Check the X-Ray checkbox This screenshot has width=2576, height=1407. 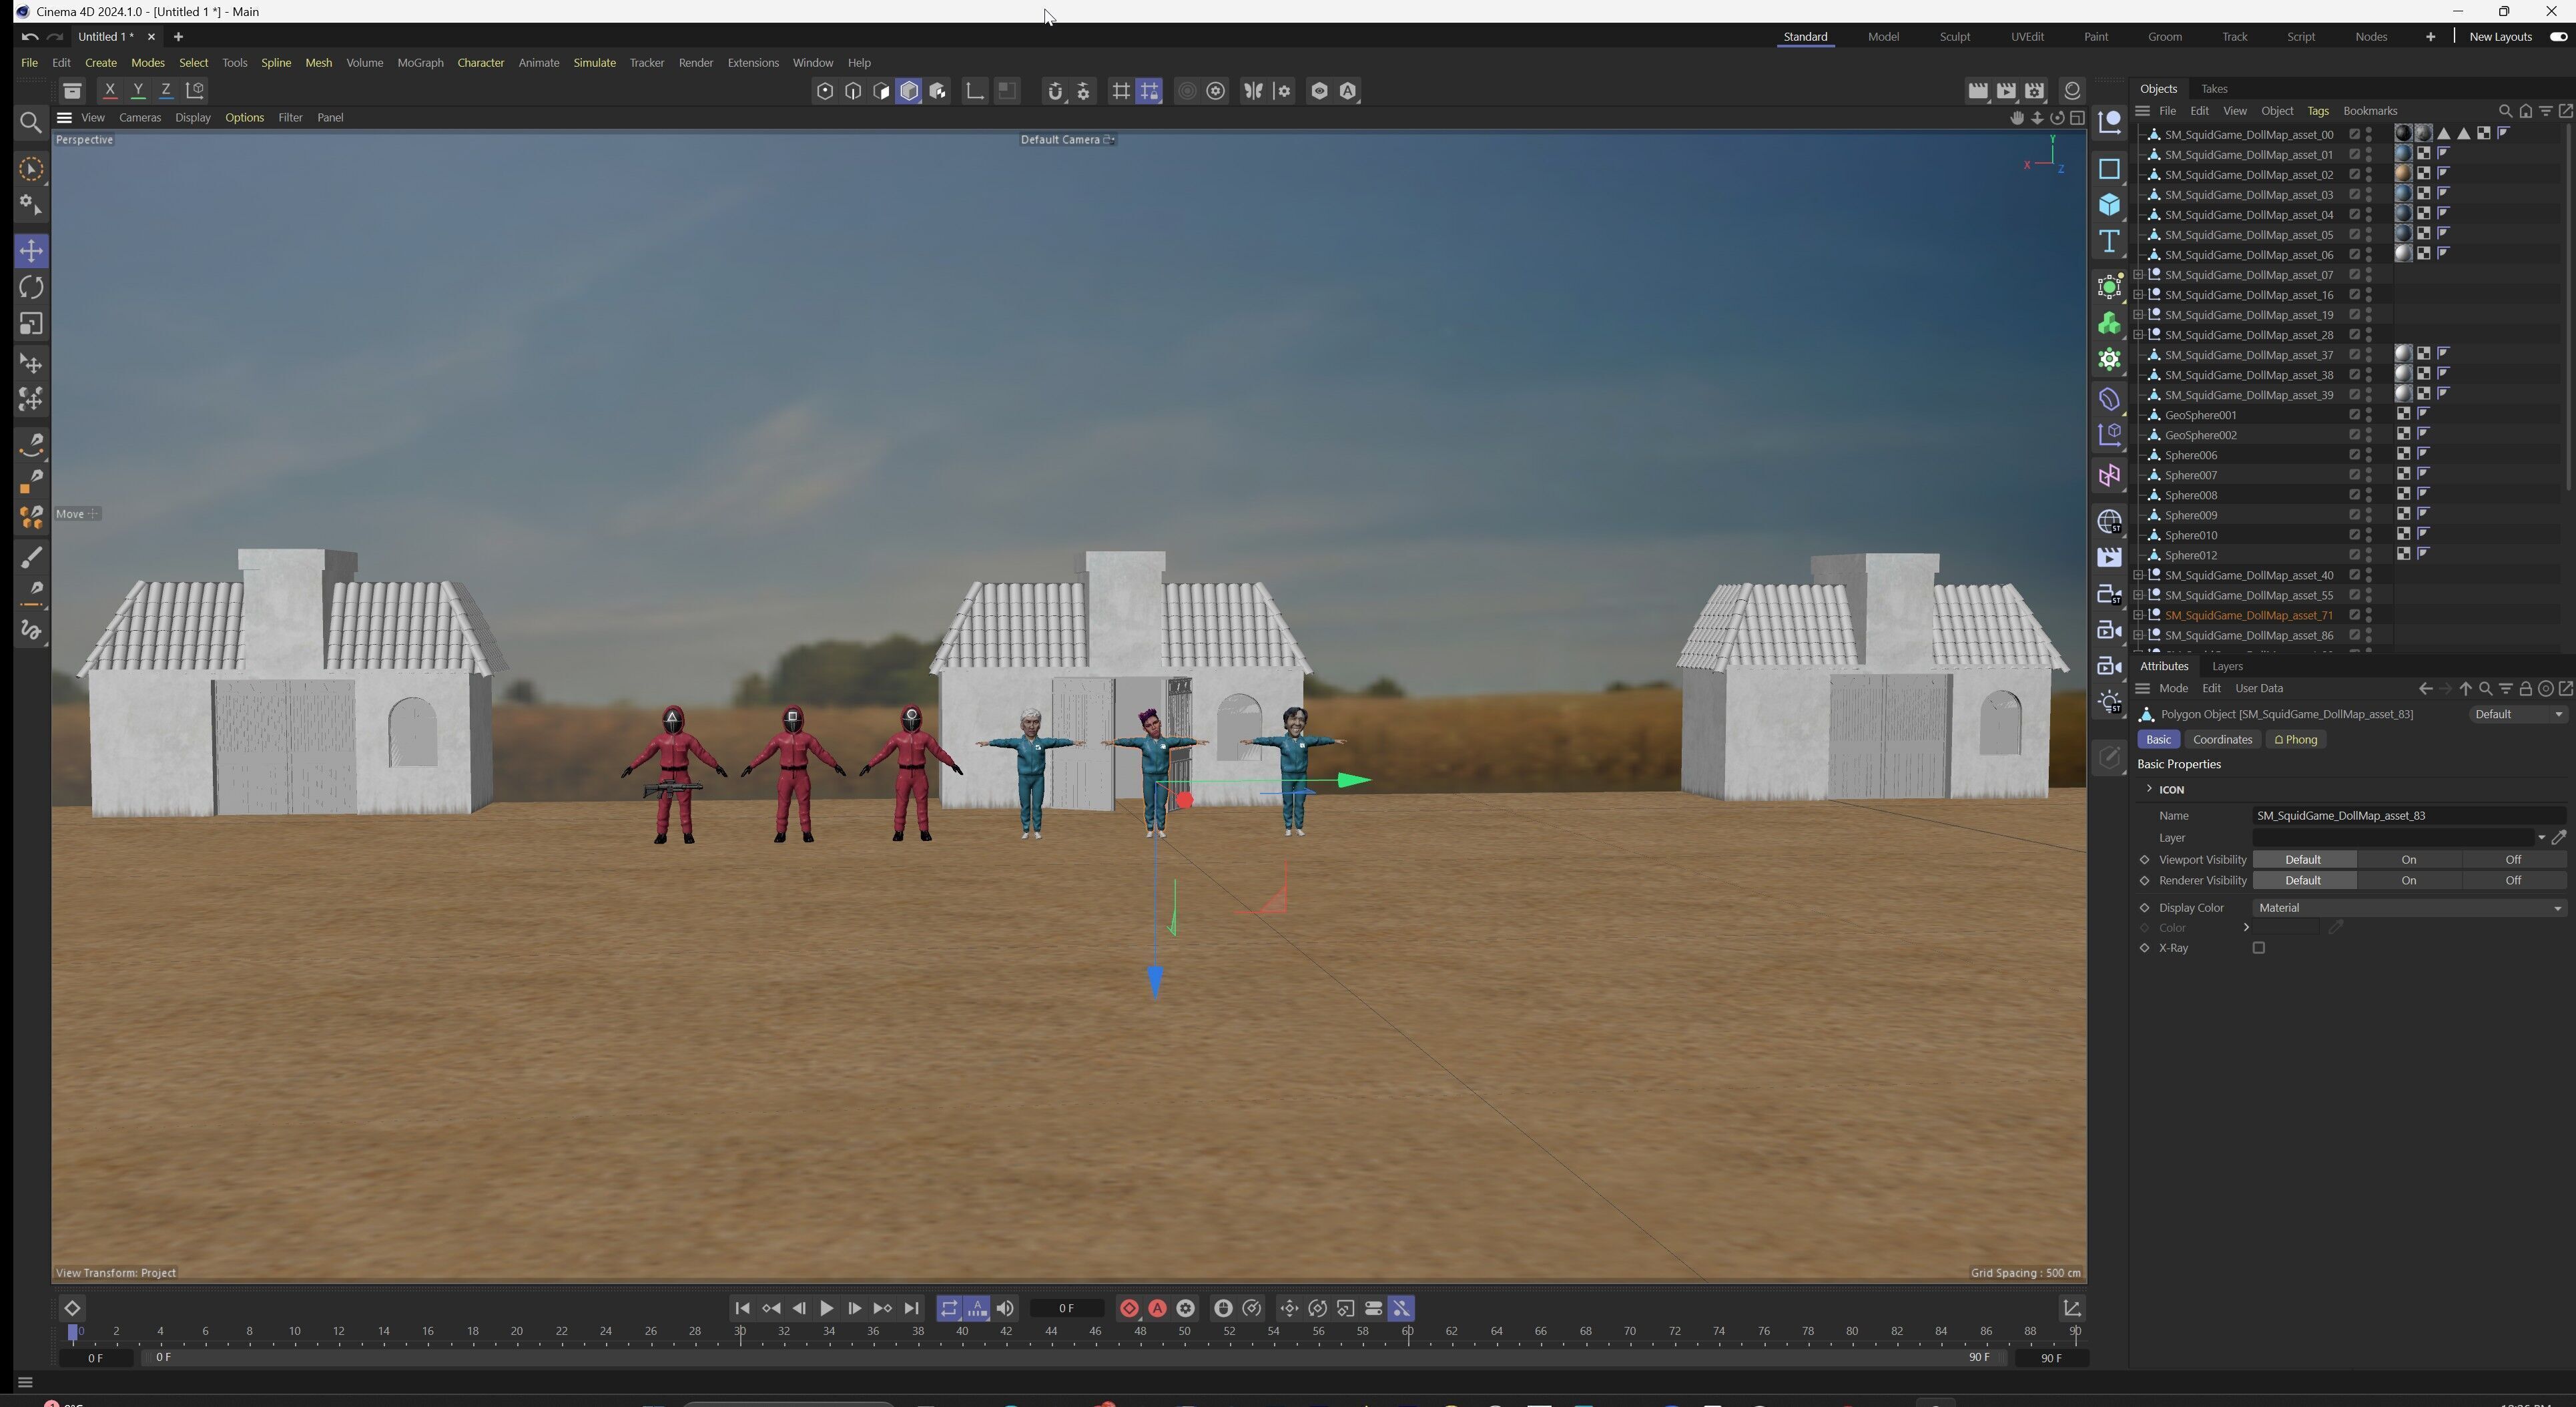coord(2258,949)
